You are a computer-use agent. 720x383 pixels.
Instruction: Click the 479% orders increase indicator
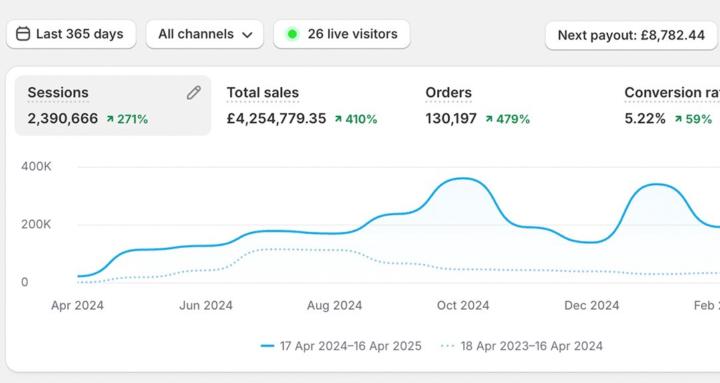coord(507,119)
